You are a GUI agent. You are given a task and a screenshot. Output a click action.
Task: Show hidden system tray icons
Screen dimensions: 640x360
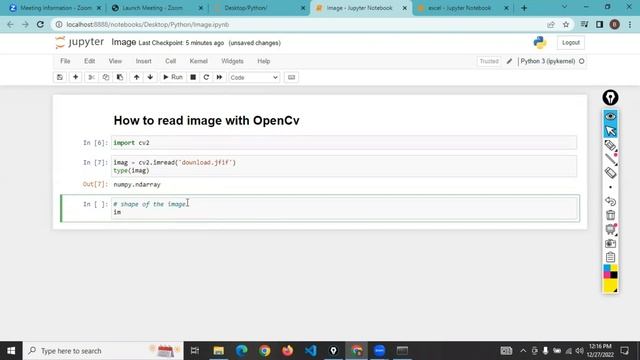point(523,351)
